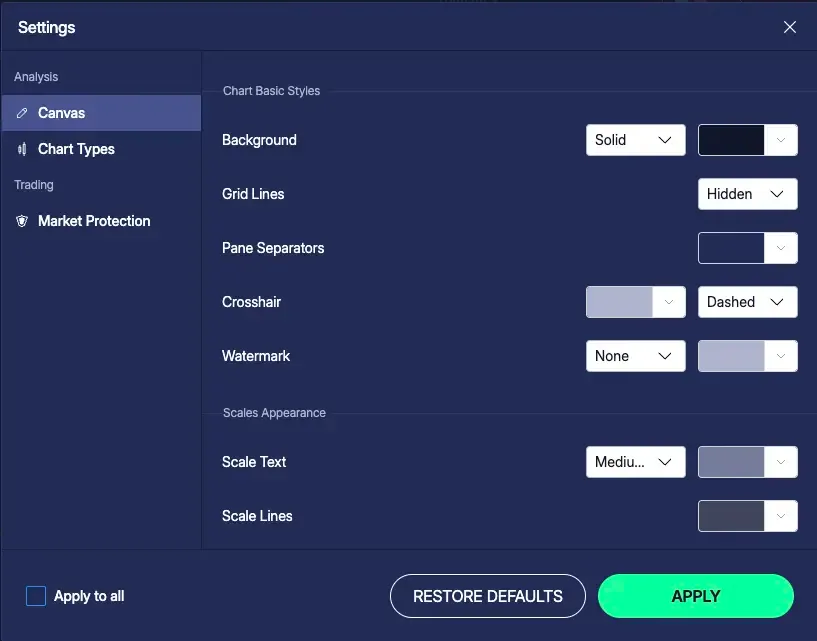Open the Watermark None dropdown
The height and width of the screenshot is (641, 817).
click(635, 356)
